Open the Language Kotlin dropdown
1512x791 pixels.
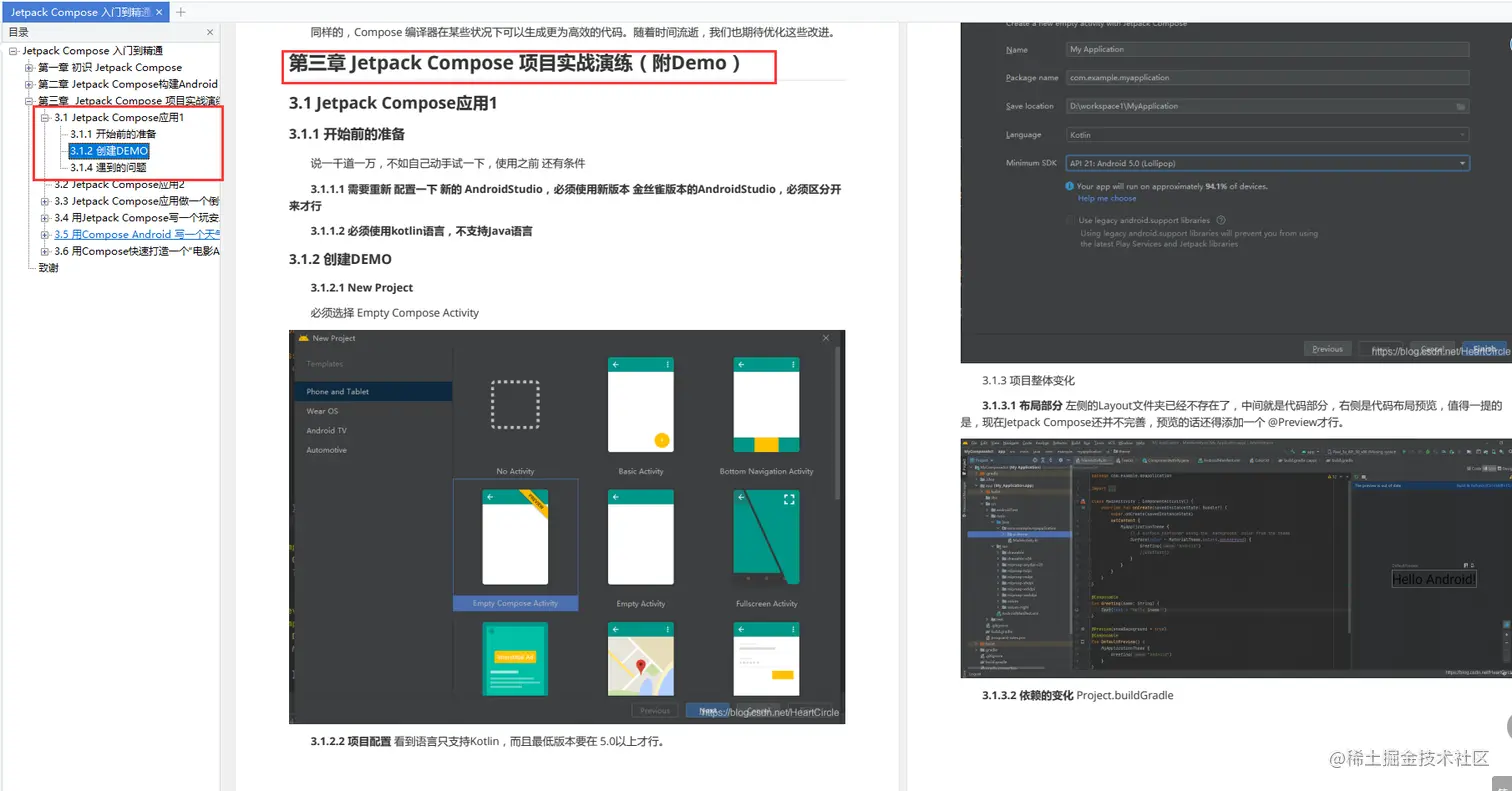[1267, 134]
